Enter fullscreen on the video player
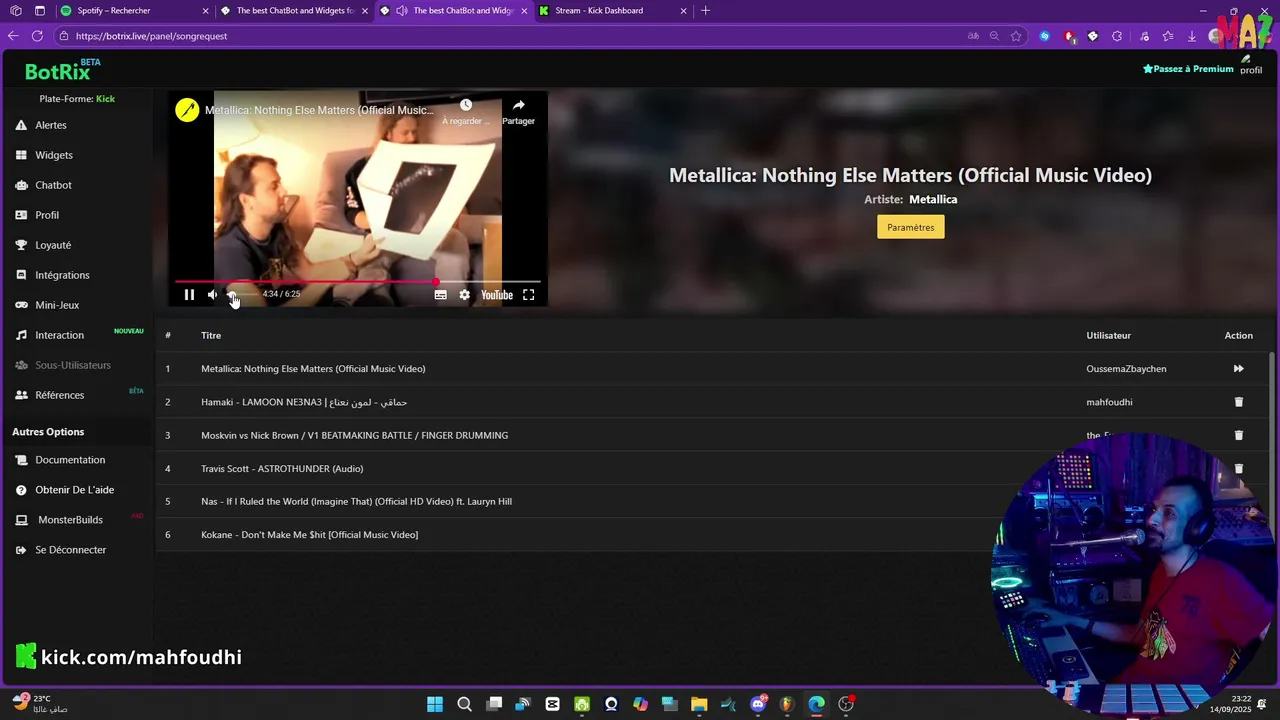 point(529,295)
